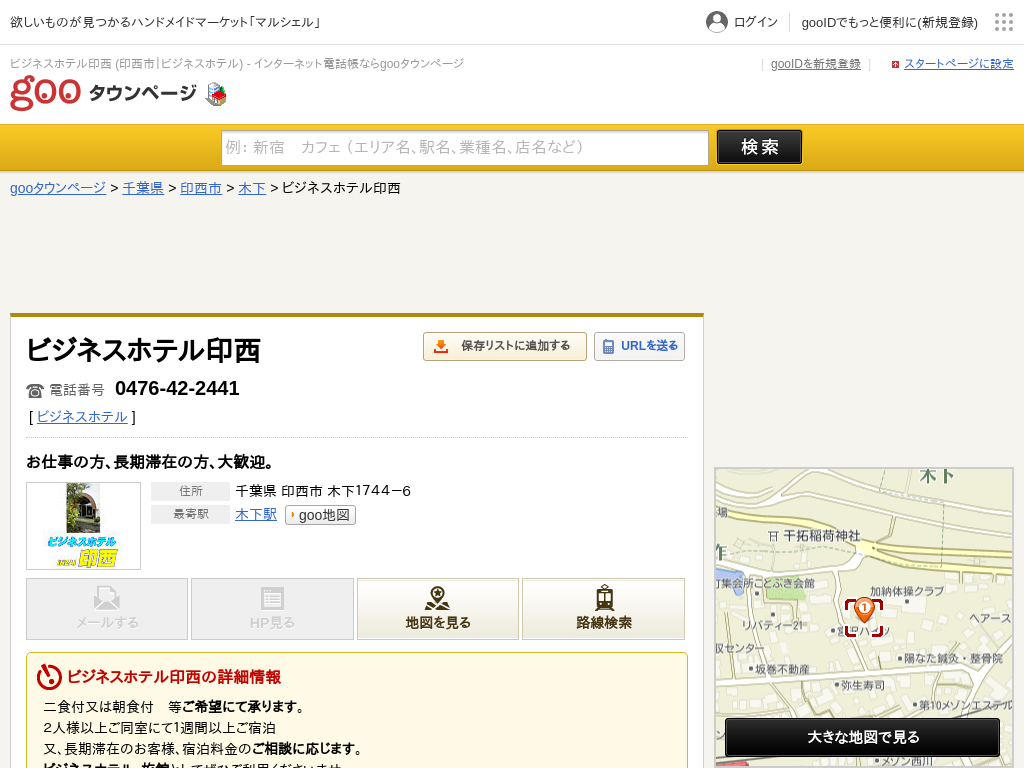The height and width of the screenshot is (768, 1024).
Task: Open the goo services grid menu icon
Action: (1003, 22)
